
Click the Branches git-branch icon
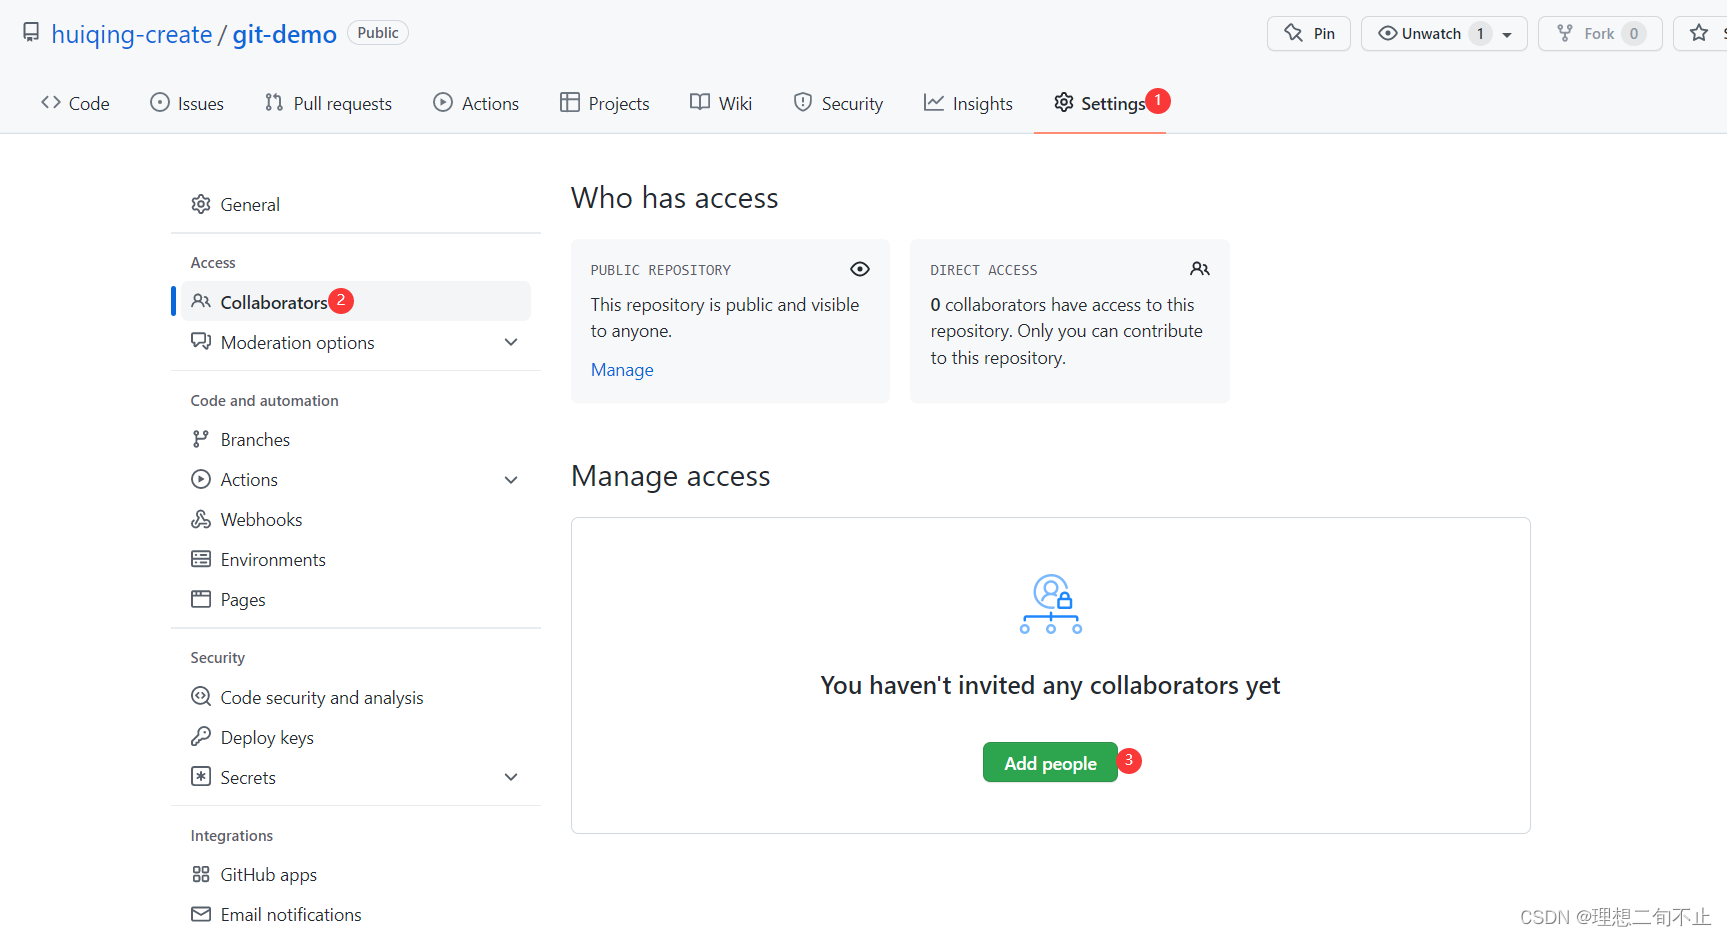coord(201,439)
